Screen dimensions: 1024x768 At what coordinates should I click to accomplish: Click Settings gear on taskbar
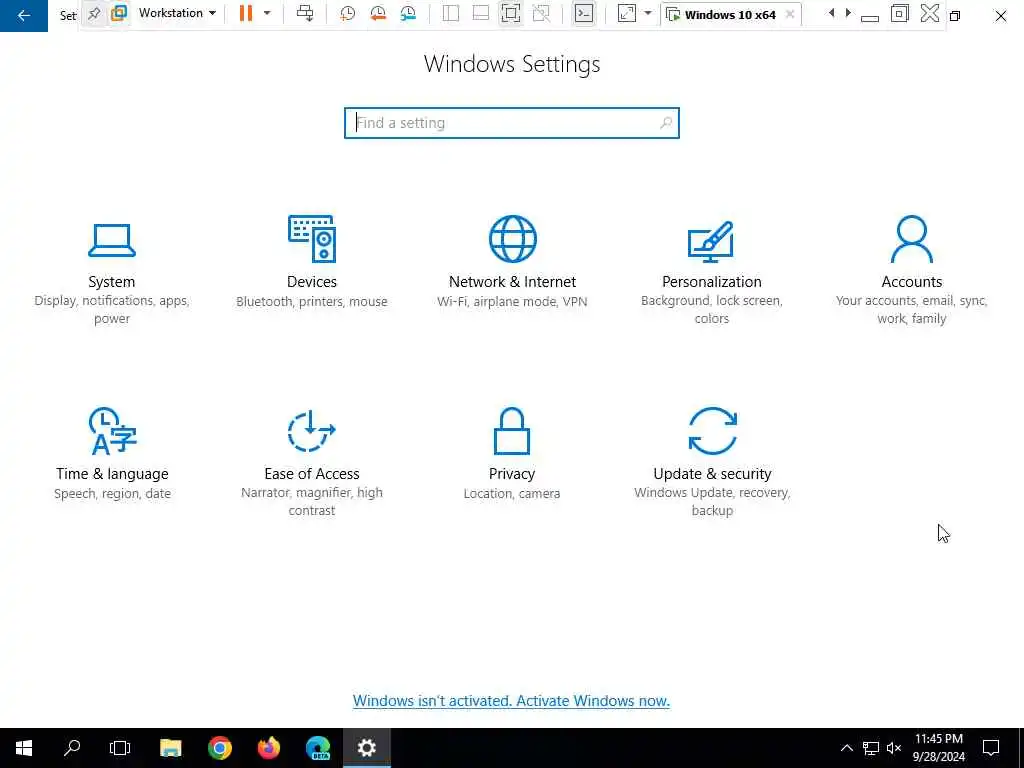[367, 748]
